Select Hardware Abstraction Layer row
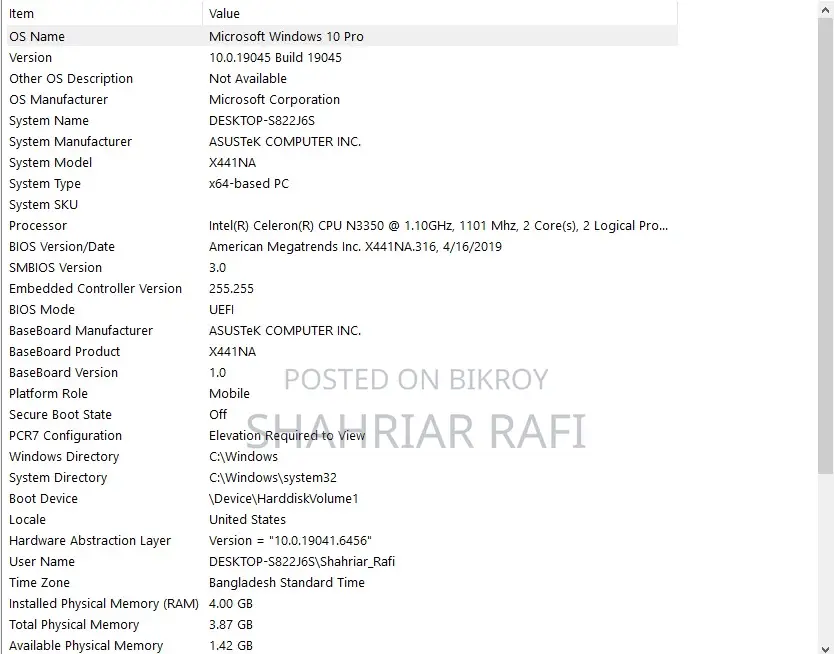The width and height of the screenshot is (834, 654). [341, 540]
